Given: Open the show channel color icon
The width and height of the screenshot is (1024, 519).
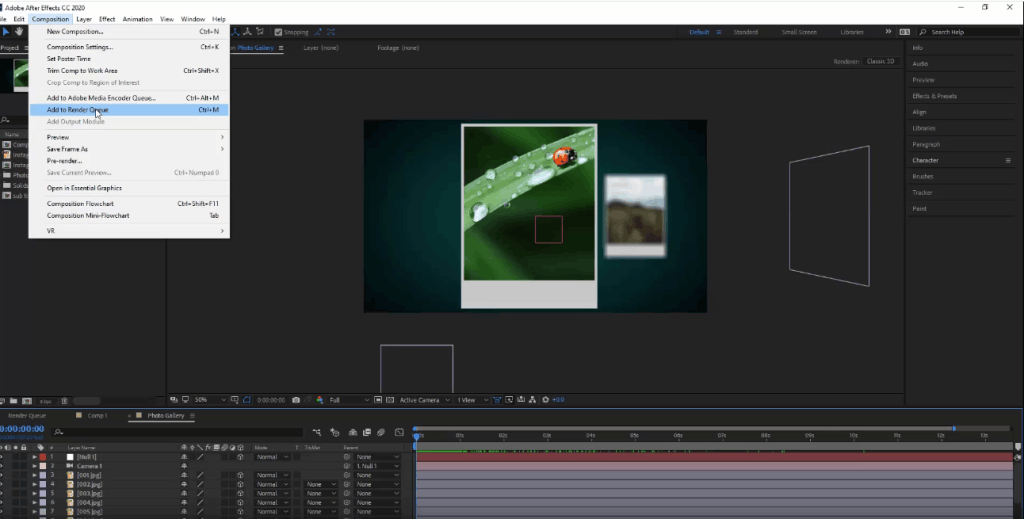Looking at the screenshot, I should pos(319,400).
